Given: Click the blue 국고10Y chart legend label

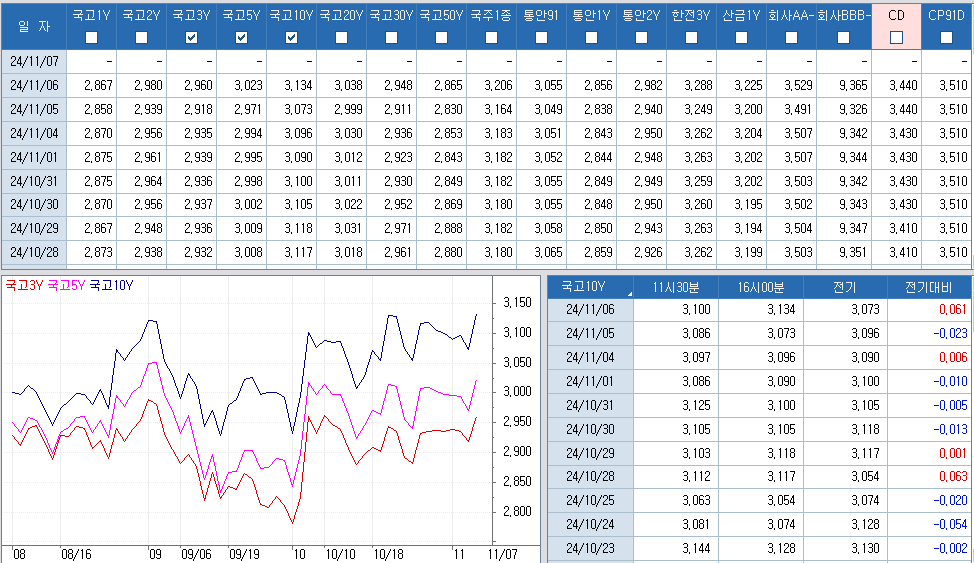Looking at the screenshot, I should tap(111, 285).
